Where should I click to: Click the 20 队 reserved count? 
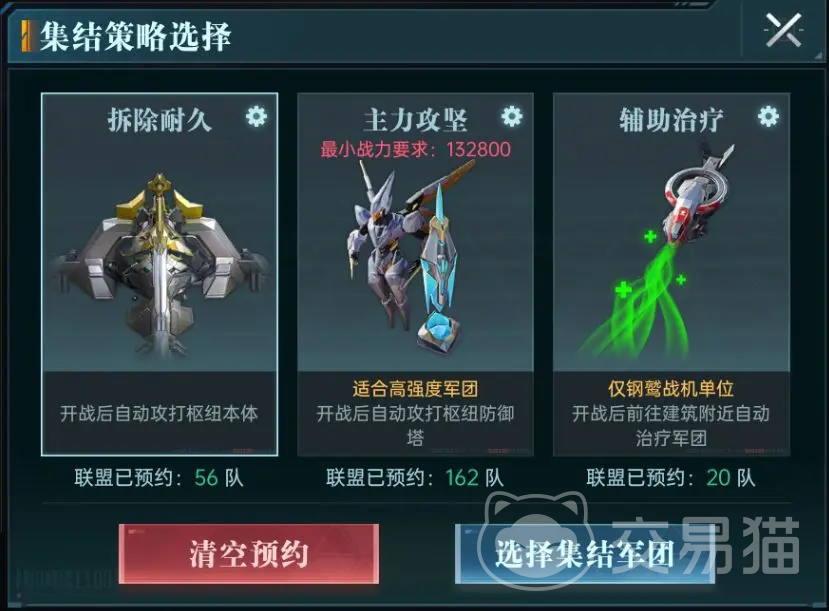731,478
